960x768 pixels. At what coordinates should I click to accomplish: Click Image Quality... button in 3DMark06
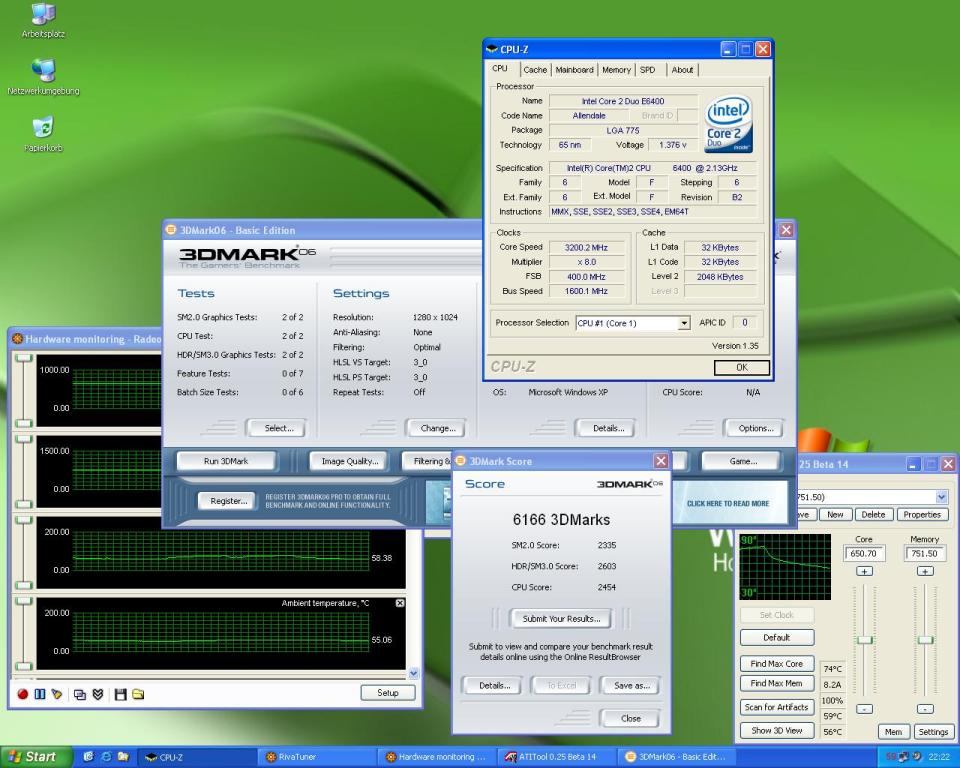pos(350,461)
